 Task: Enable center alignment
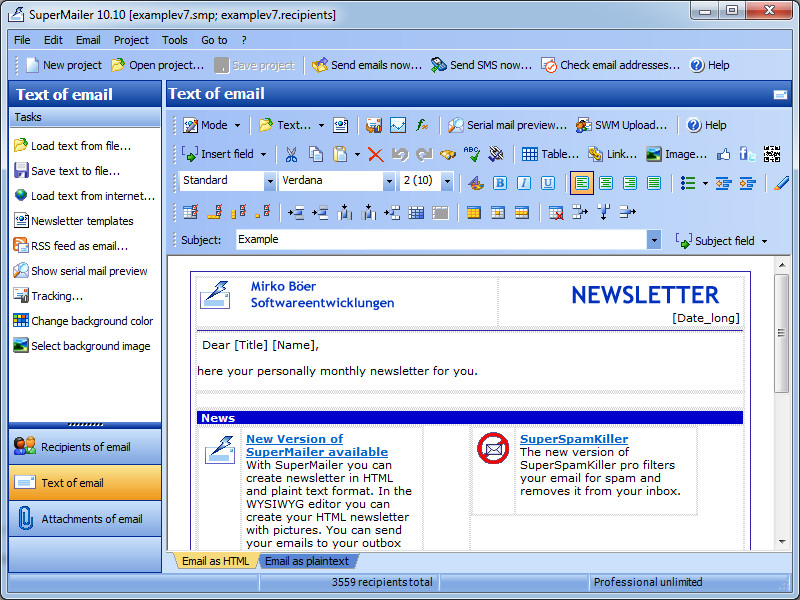(606, 183)
